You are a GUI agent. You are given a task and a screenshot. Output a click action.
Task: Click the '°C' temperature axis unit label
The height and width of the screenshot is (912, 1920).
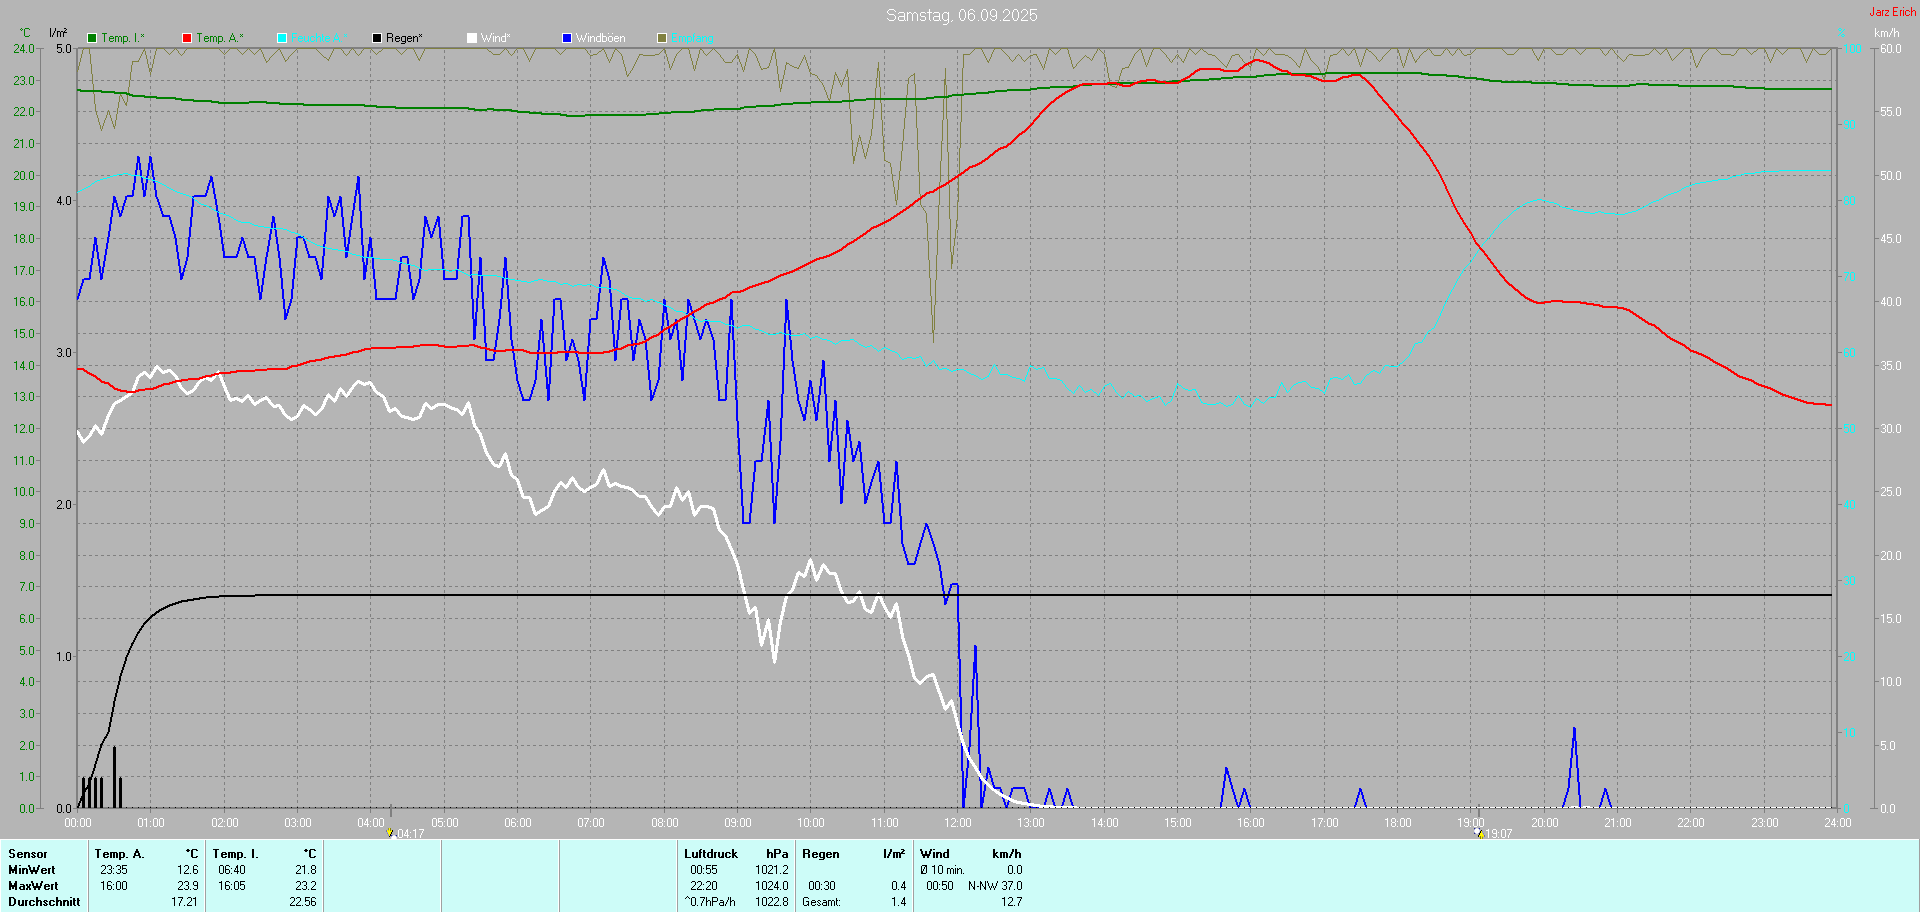pyautogui.click(x=25, y=33)
